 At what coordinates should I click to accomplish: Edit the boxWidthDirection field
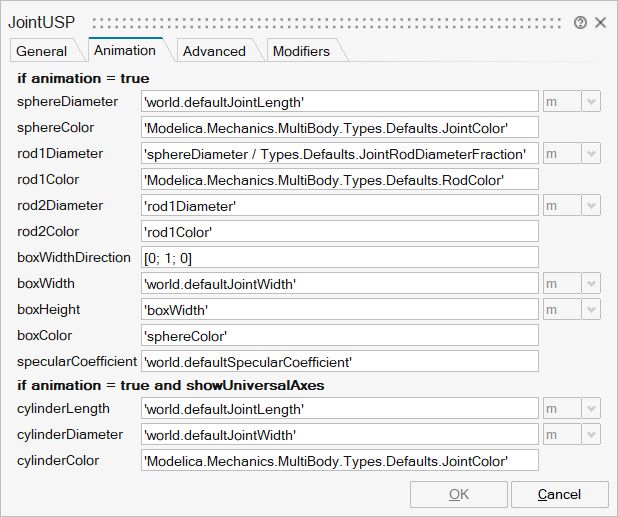pyautogui.click(x=340, y=257)
